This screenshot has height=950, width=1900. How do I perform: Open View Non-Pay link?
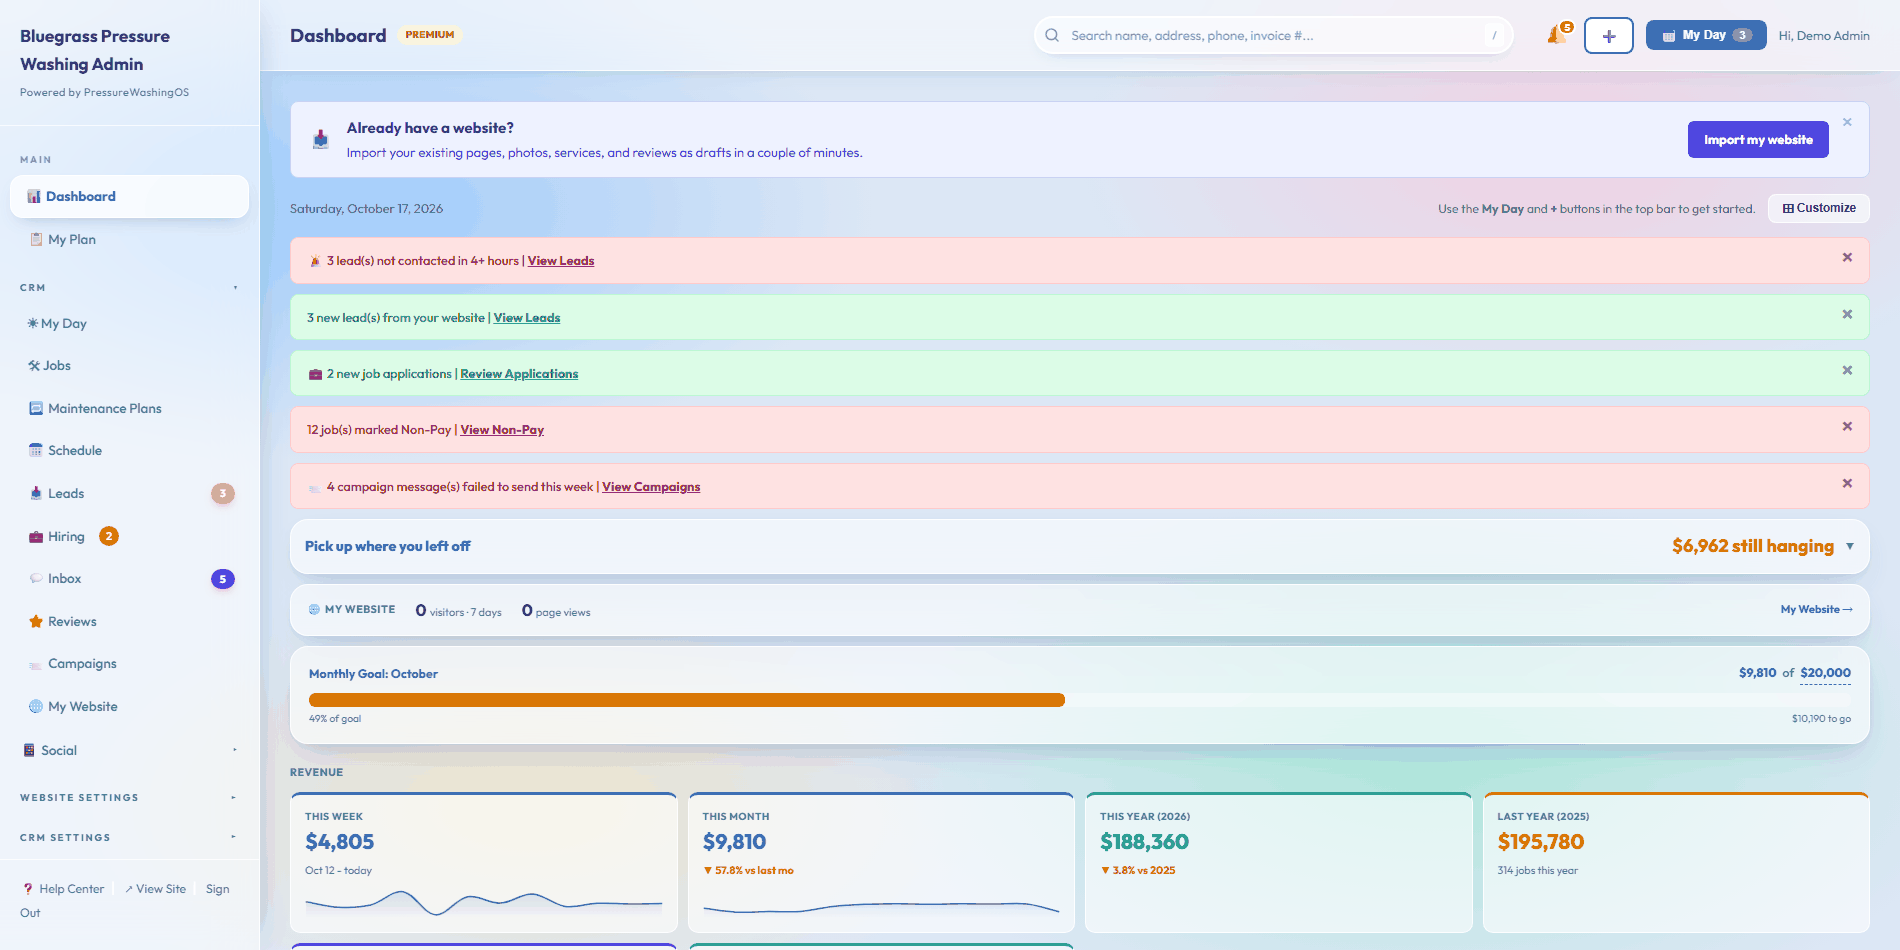[502, 430]
